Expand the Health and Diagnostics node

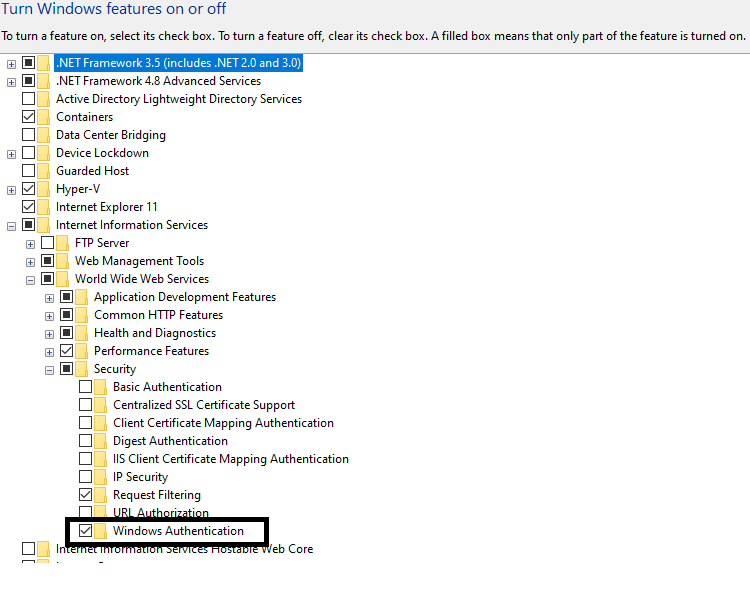pyautogui.click(x=49, y=334)
